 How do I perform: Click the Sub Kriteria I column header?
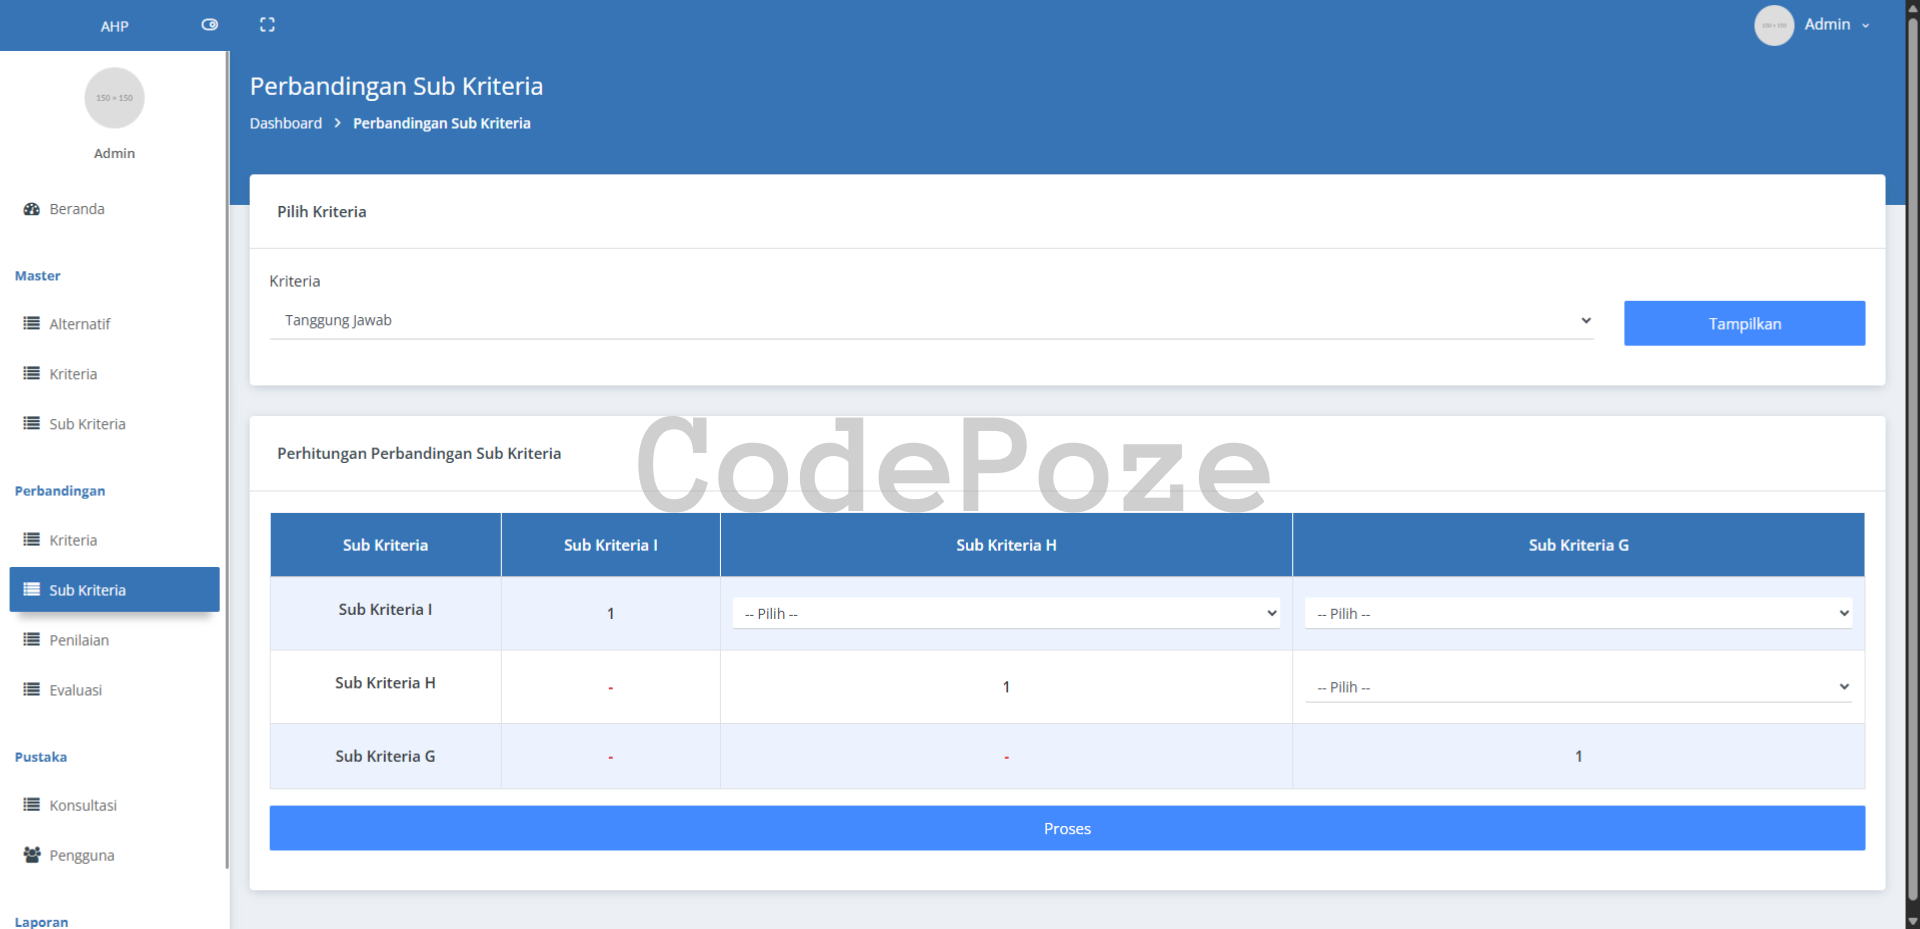pyautogui.click(x=610, y=545)
